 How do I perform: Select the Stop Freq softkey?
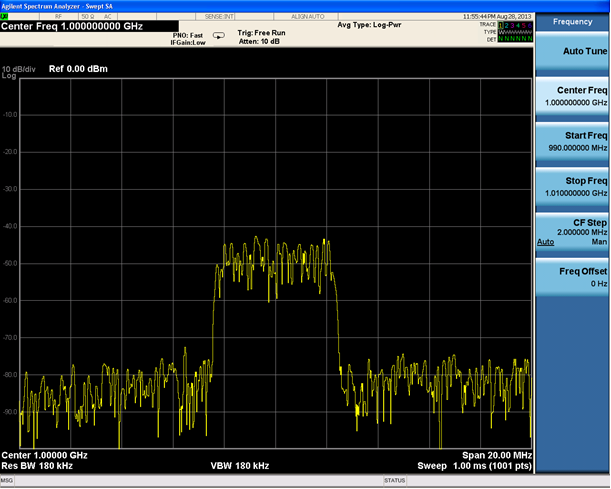point(573,186)
